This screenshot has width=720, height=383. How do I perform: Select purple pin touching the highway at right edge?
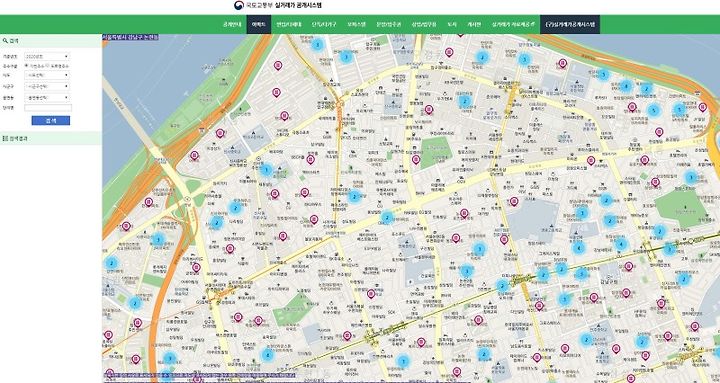[703, 107]
